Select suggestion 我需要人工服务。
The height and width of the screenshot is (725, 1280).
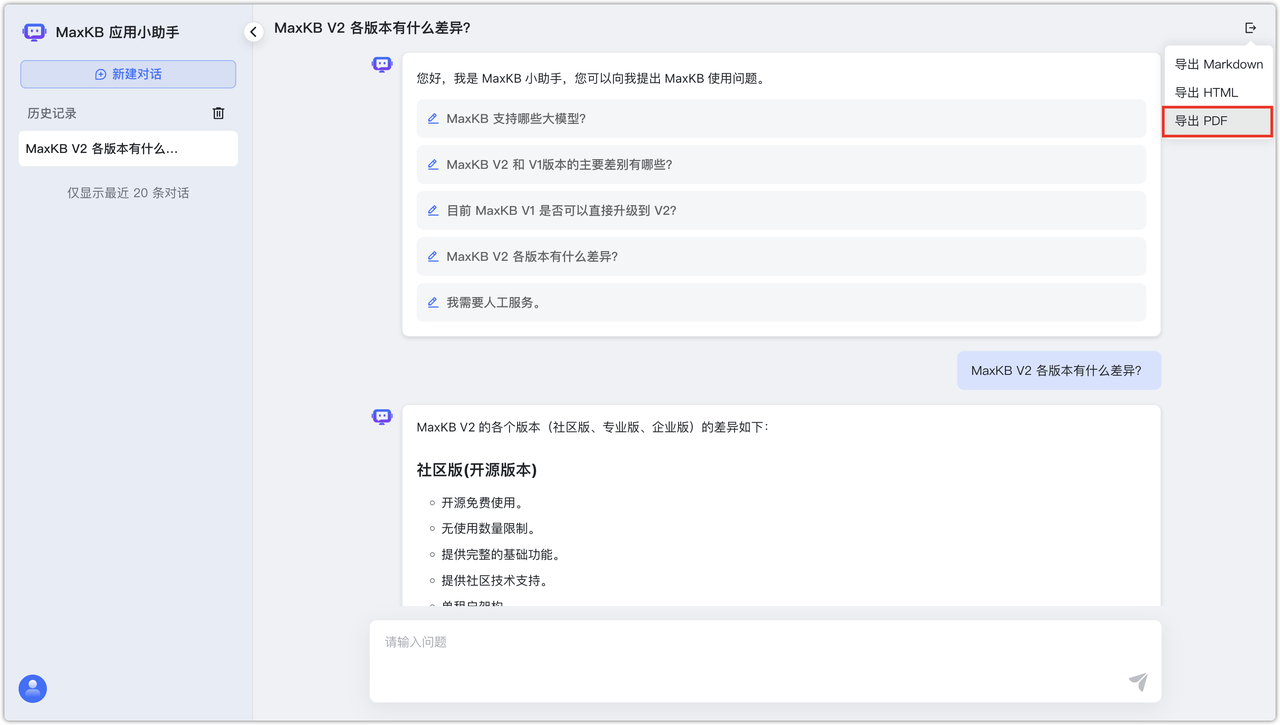[x=781, y=302]
